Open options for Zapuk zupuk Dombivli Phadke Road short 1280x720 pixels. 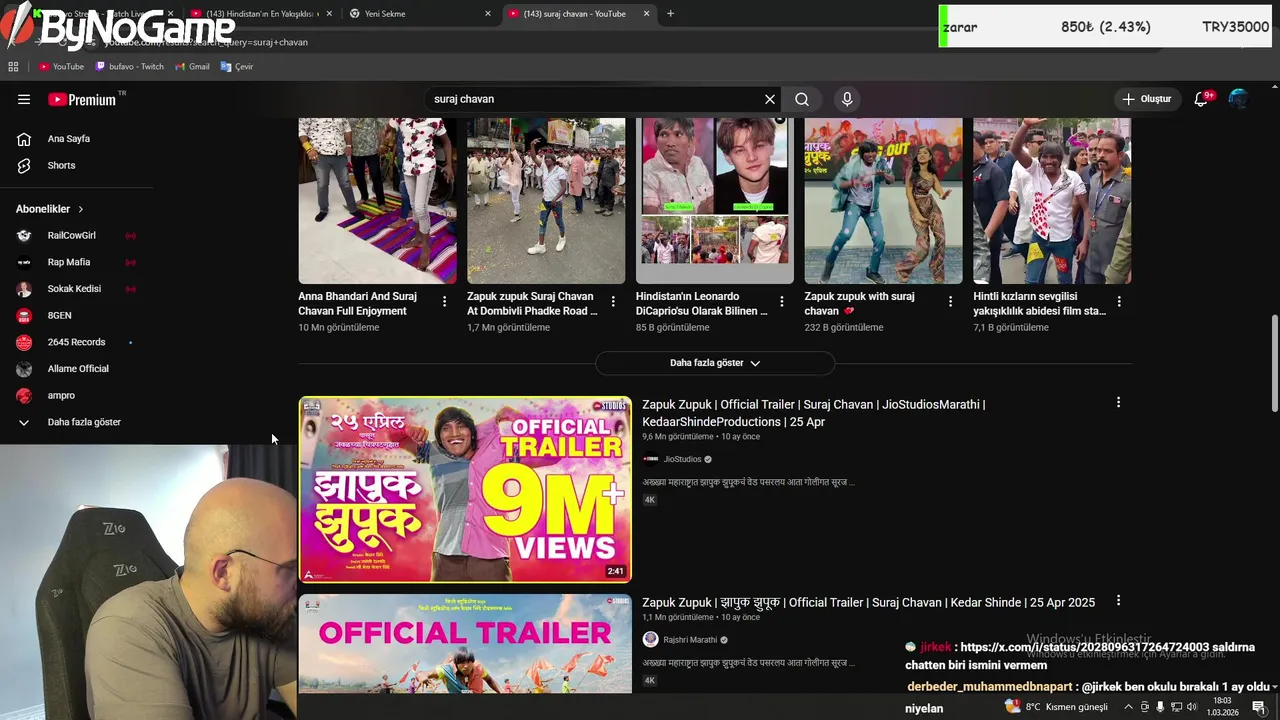[x=613, y=301]
